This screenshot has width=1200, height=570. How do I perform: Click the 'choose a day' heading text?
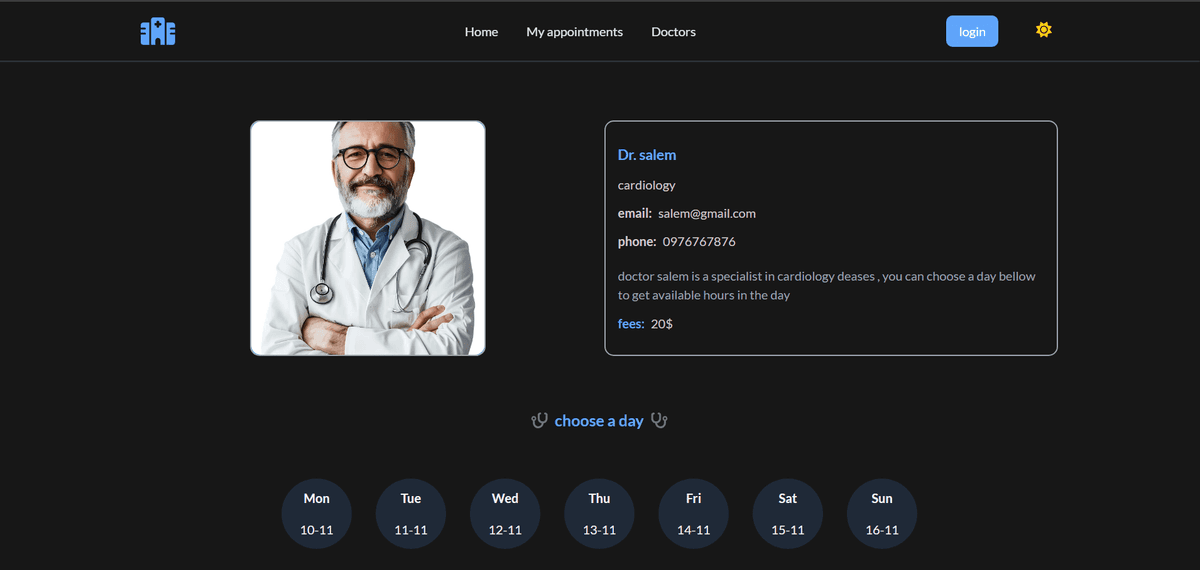(598, 421)
